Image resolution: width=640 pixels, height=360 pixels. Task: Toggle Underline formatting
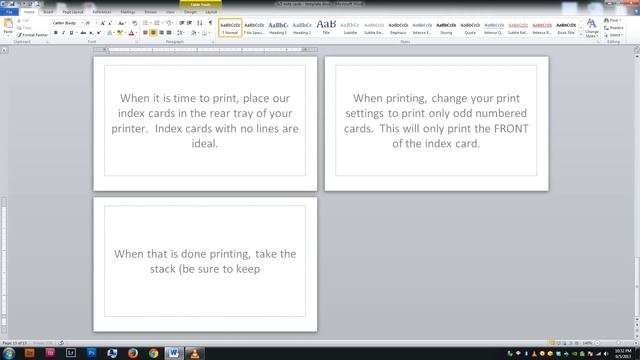click(x=71, y=33)
